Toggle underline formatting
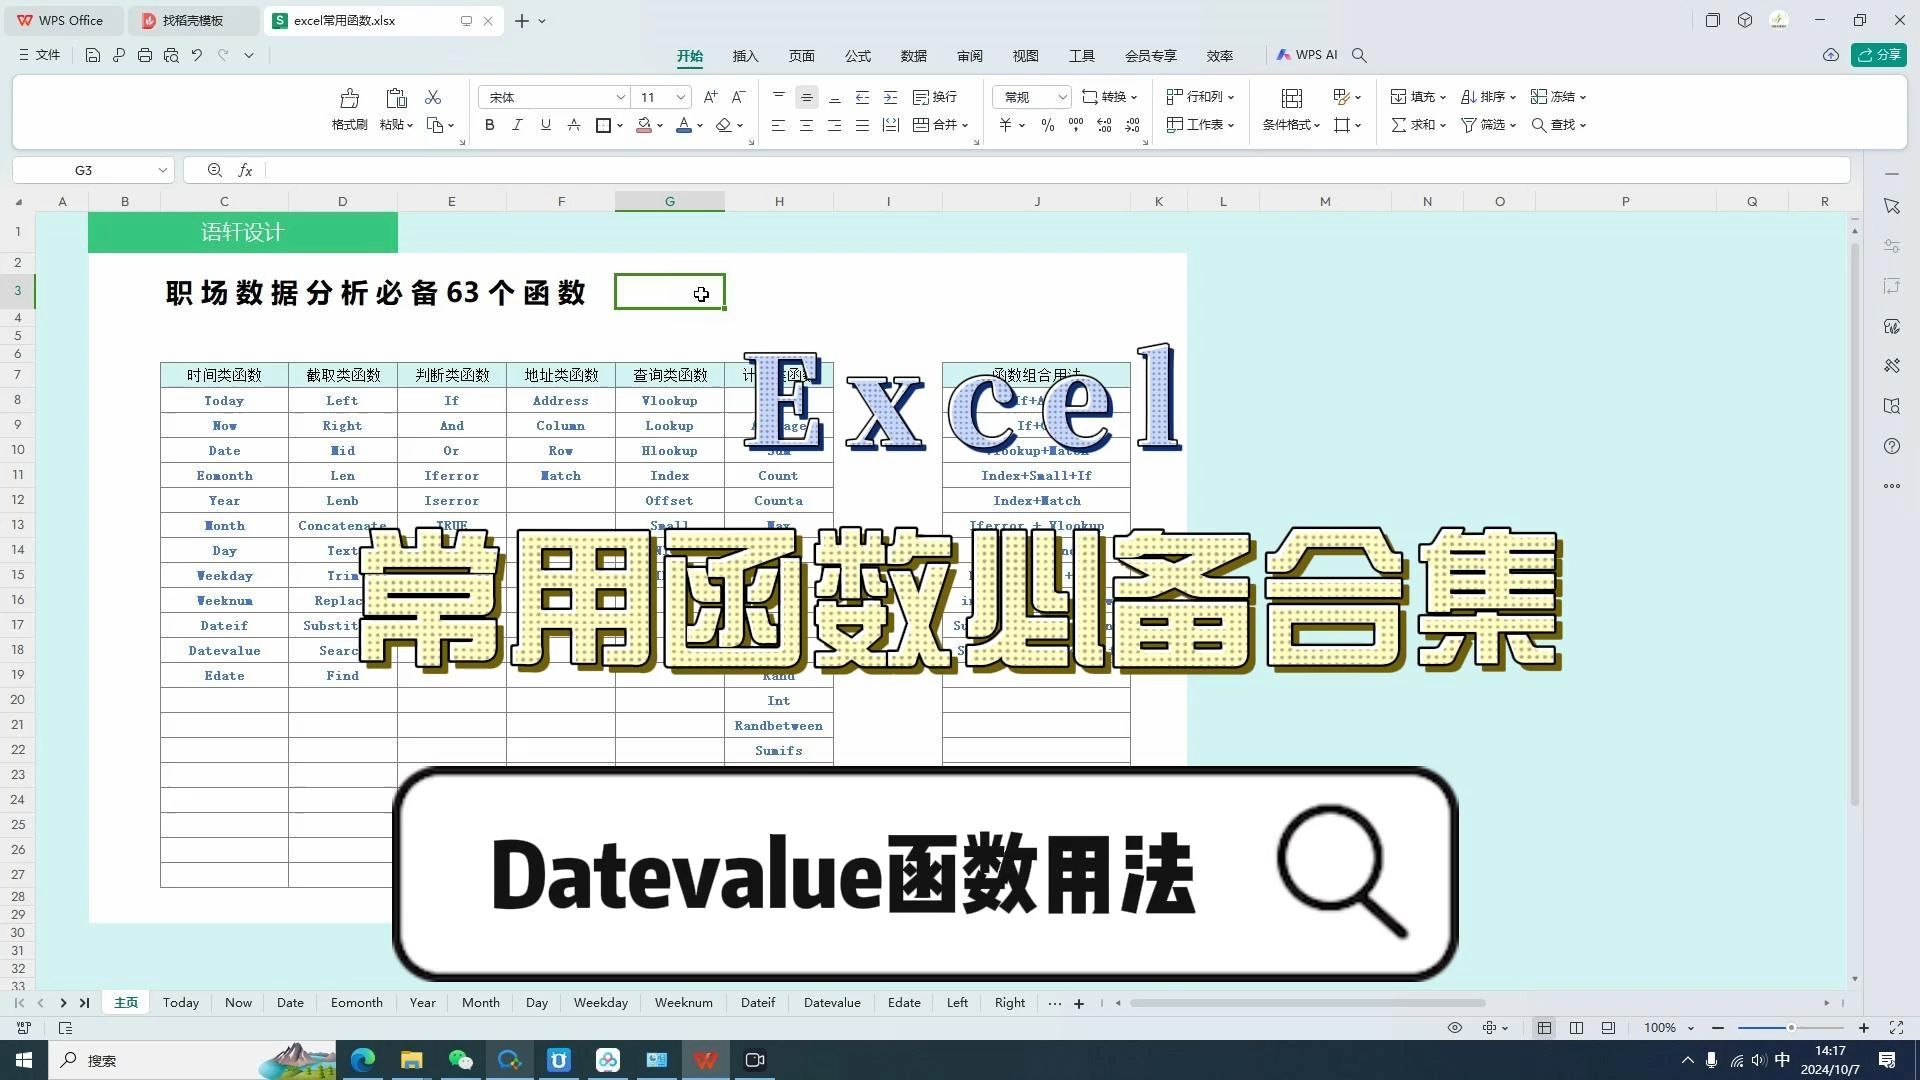Screen dimensions: 1920x1080 [x=545, y=124]
